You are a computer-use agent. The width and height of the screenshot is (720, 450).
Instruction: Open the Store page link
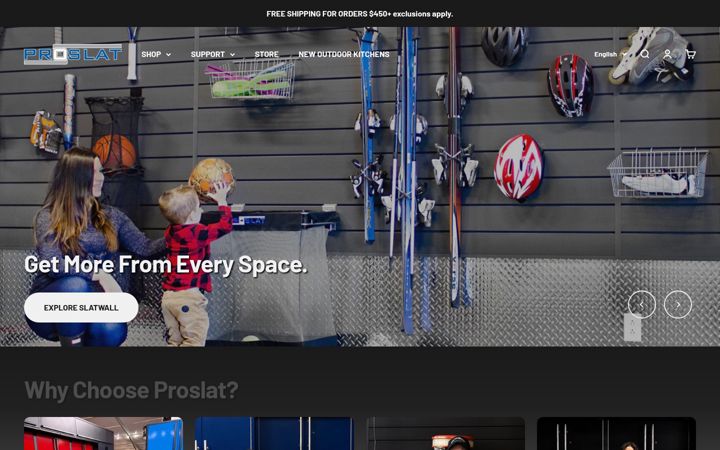[266, 54]
